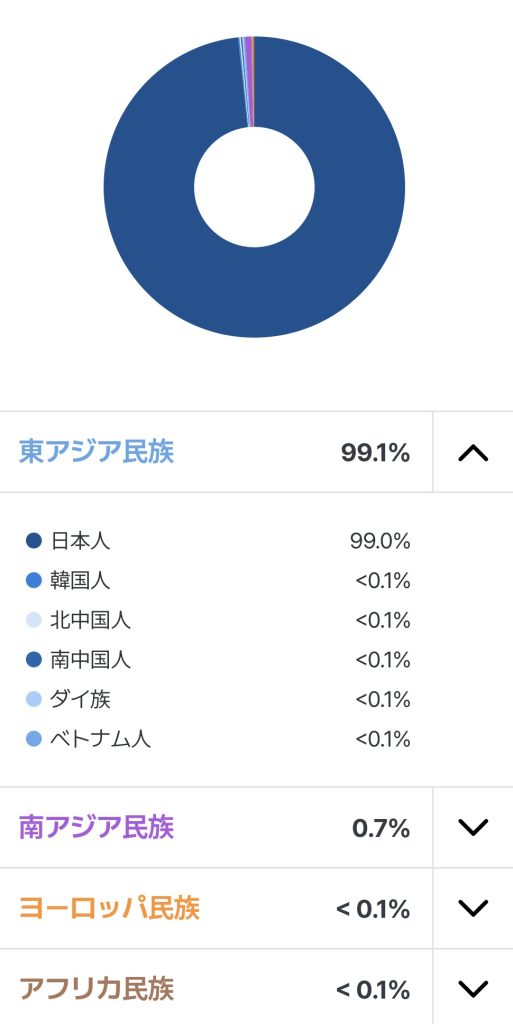513x1024 pixels.
Task: Click the 日本人 color dot
Action: pos(33,541)
